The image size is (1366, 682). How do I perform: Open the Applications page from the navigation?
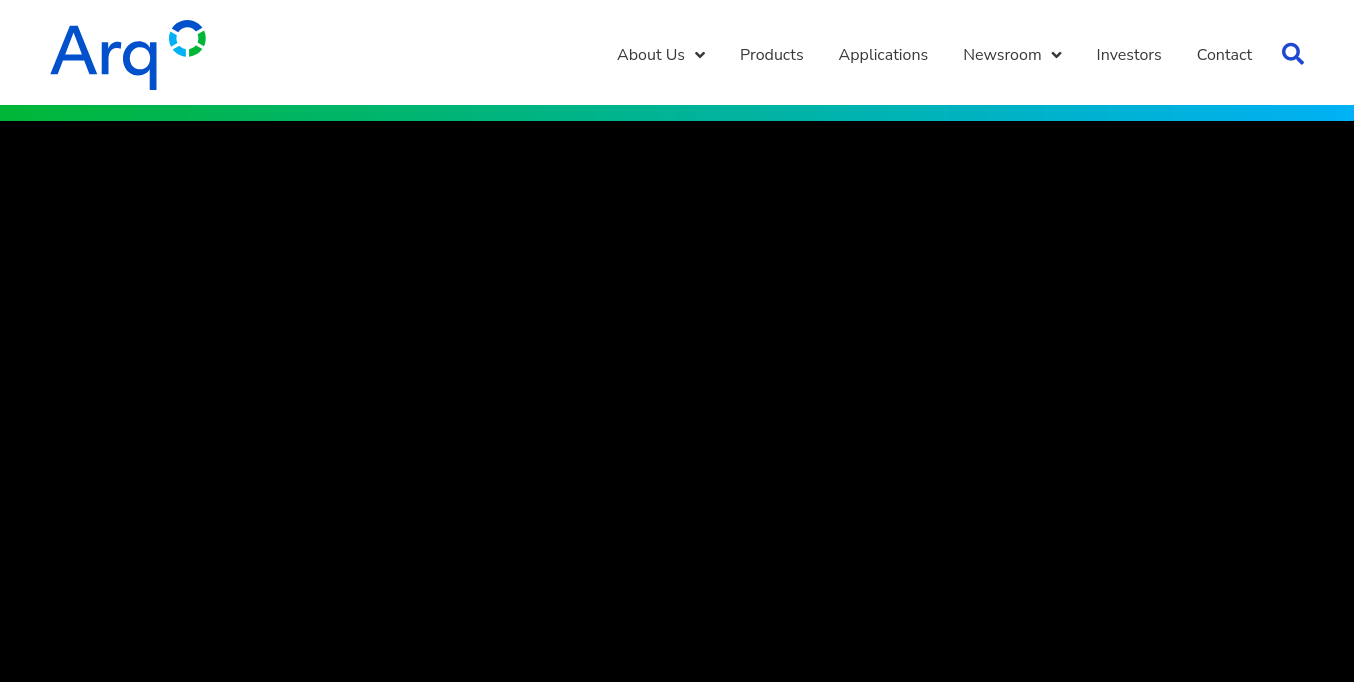[x=883, y=55]
